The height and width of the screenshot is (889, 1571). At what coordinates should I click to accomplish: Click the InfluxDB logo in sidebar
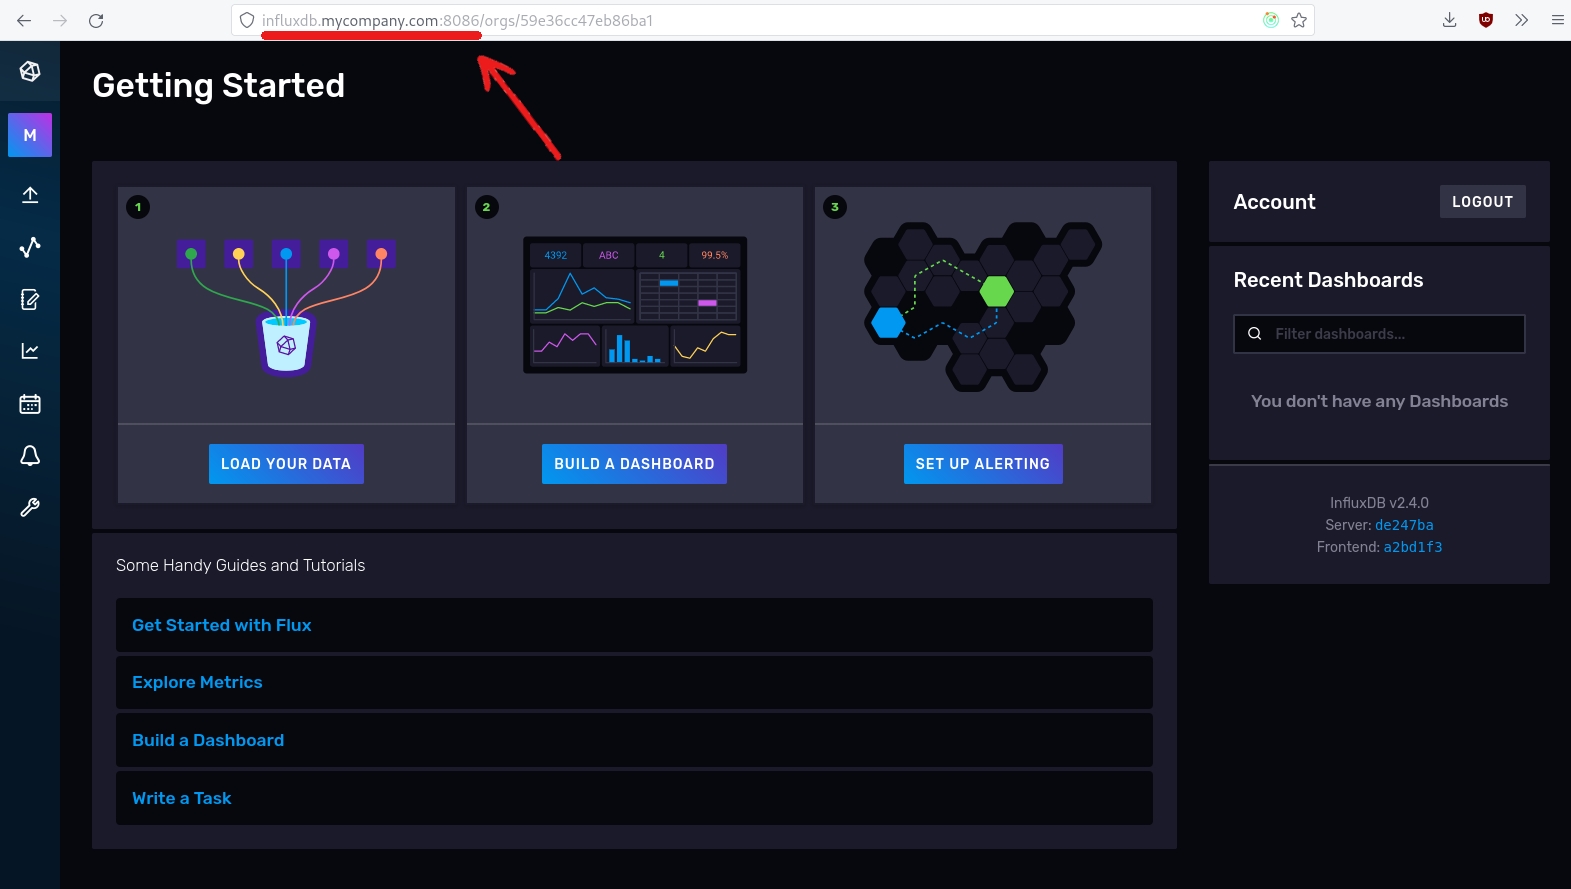(x=30, y=71)
